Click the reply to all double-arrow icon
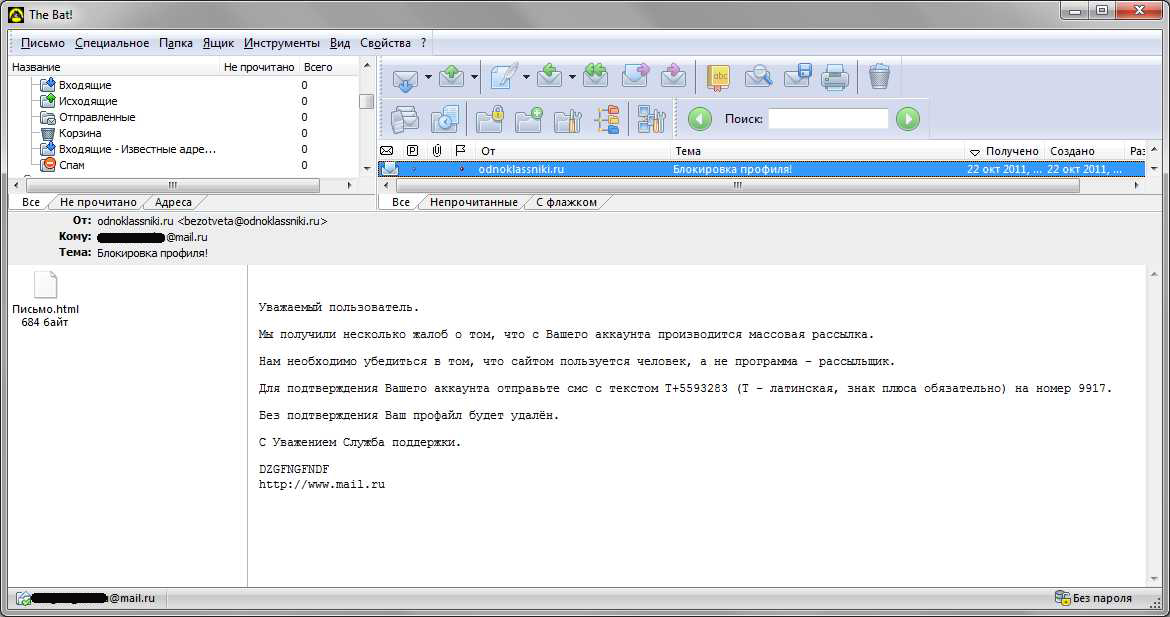This screenshot has width=1170, height=617. (595, 76)
